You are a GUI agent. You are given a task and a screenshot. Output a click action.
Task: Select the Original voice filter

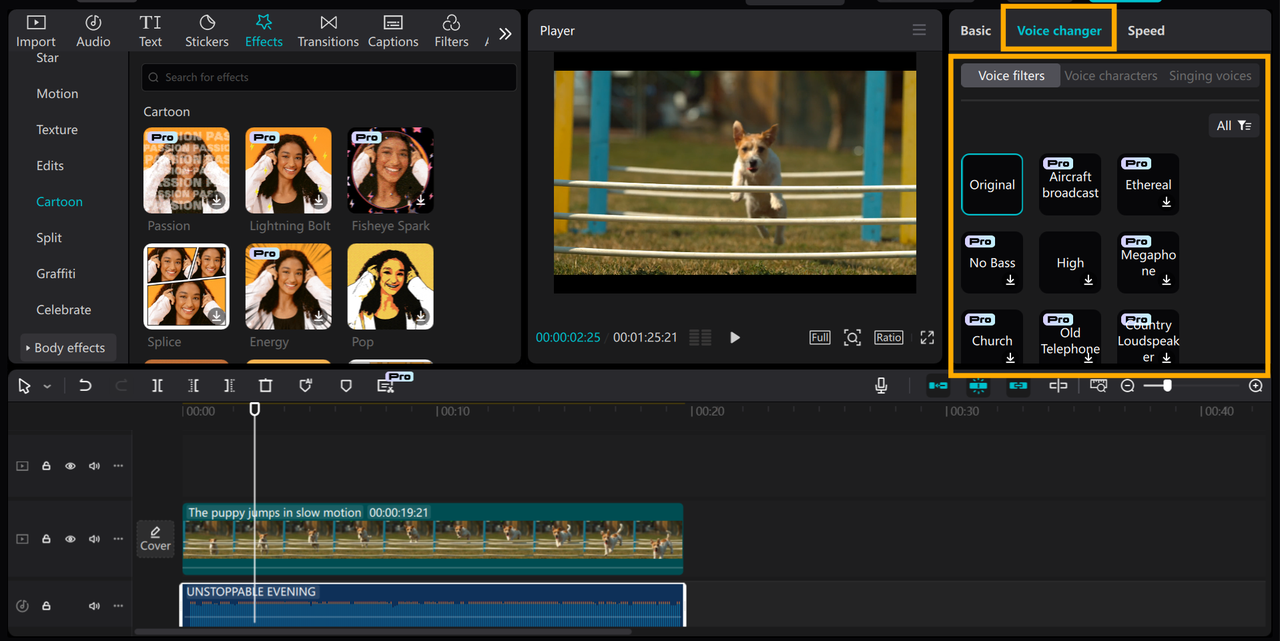click(x=992, y=185)
